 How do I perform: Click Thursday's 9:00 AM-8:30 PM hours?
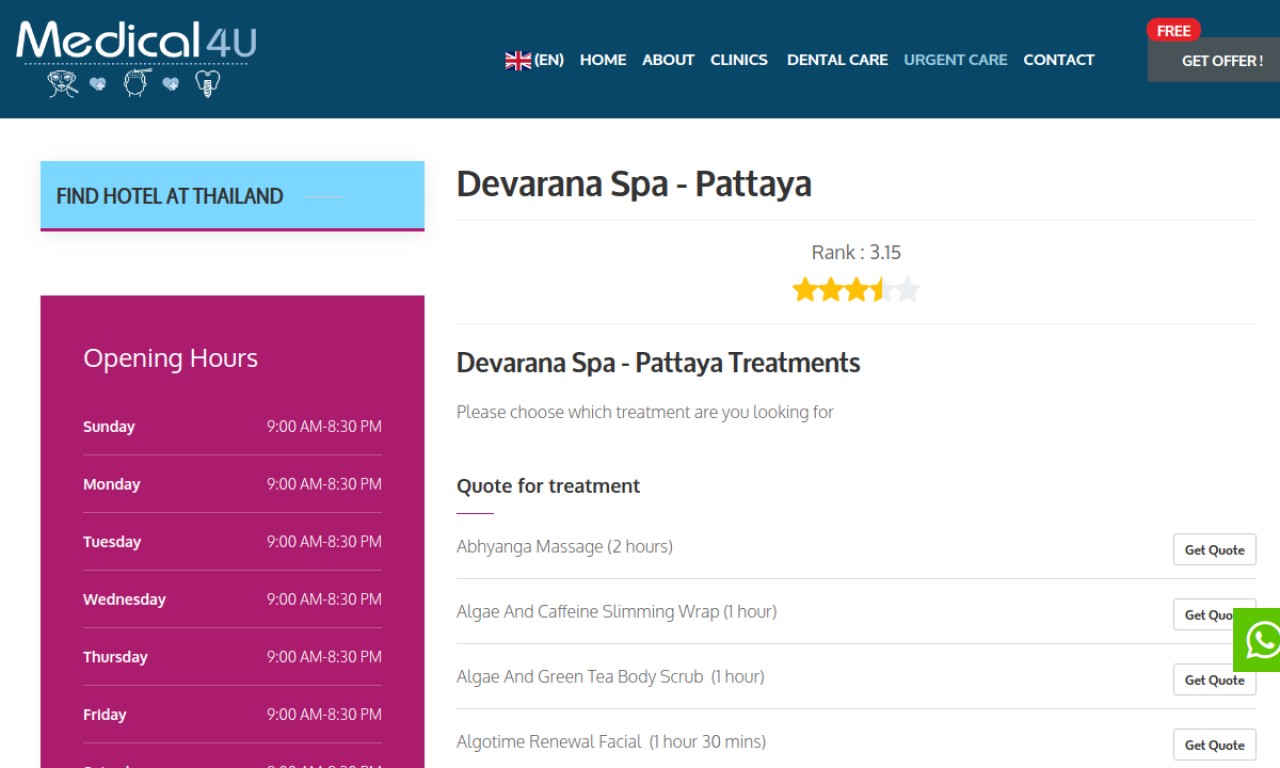click(x=324, y=657)
